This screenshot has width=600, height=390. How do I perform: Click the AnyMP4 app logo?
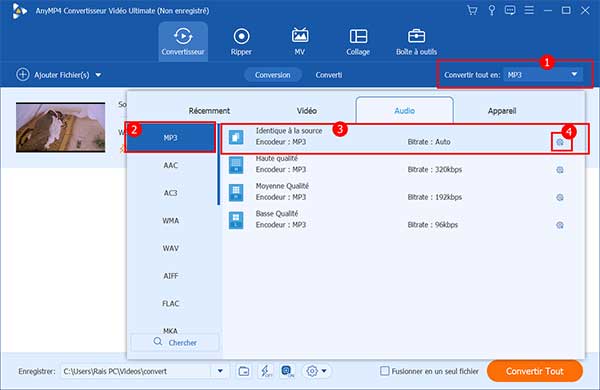19,11
